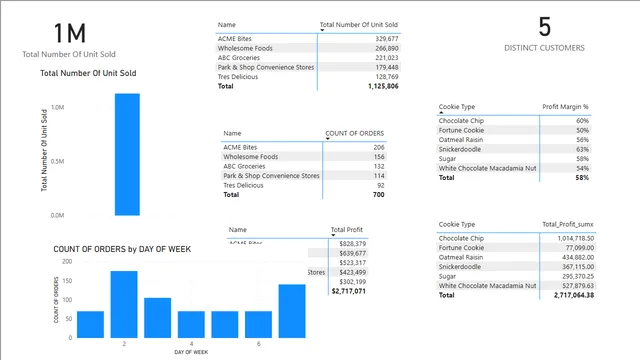This screenshot has width=640, height=360.
Task: Select ABC Groceries in the COUNT OF ORDERS table
Action: coord(244,166)
